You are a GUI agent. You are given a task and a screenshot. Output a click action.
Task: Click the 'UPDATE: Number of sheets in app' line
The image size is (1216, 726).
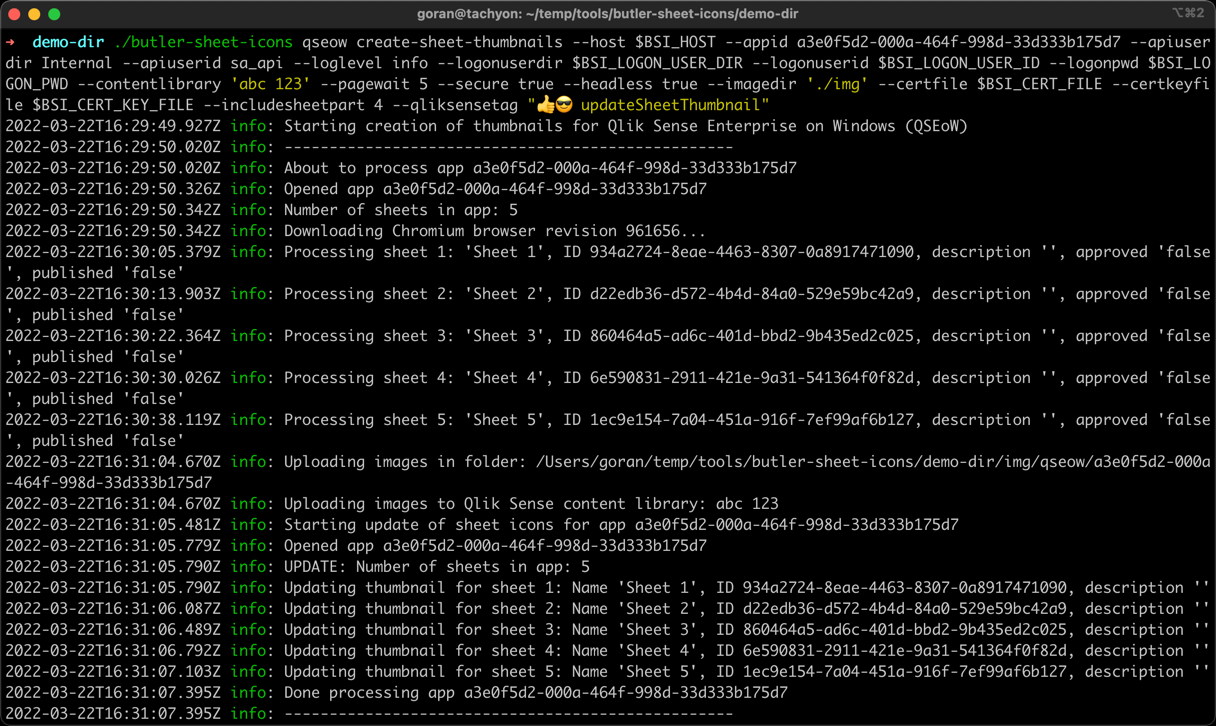[x=298, y=567]
